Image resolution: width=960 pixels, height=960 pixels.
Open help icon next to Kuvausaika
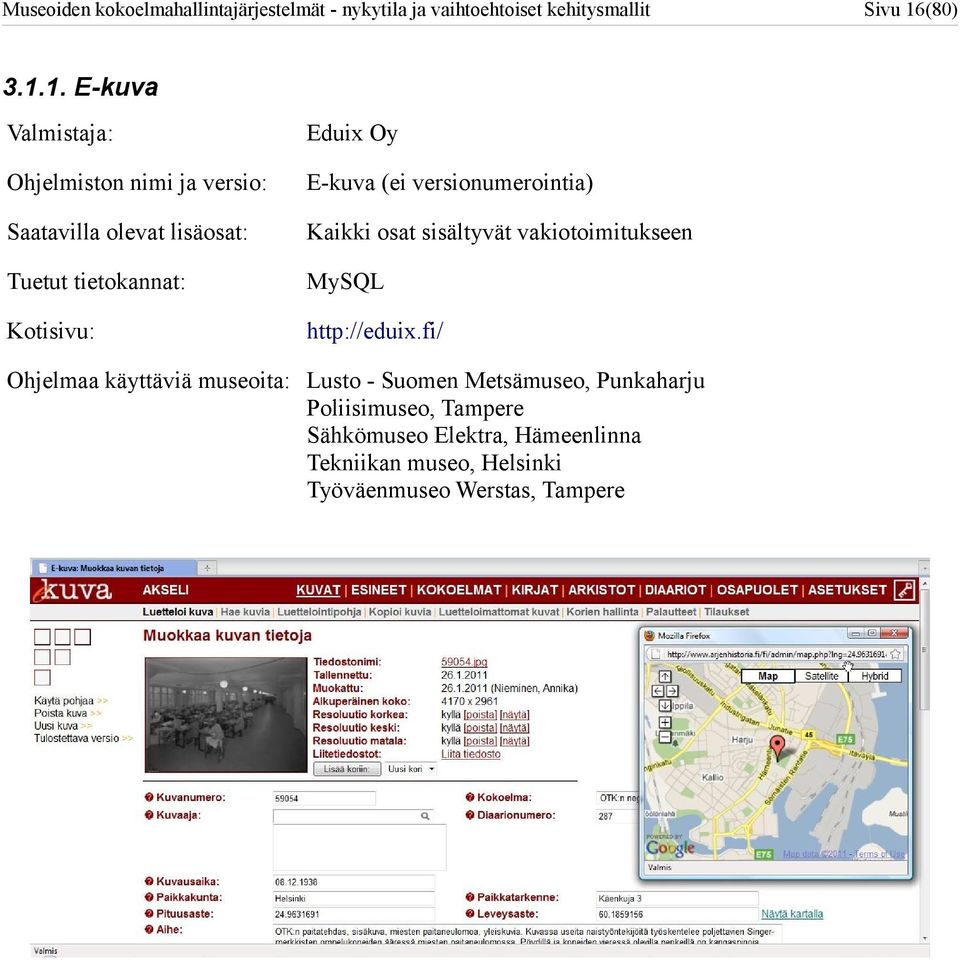[x=149, y=882]
